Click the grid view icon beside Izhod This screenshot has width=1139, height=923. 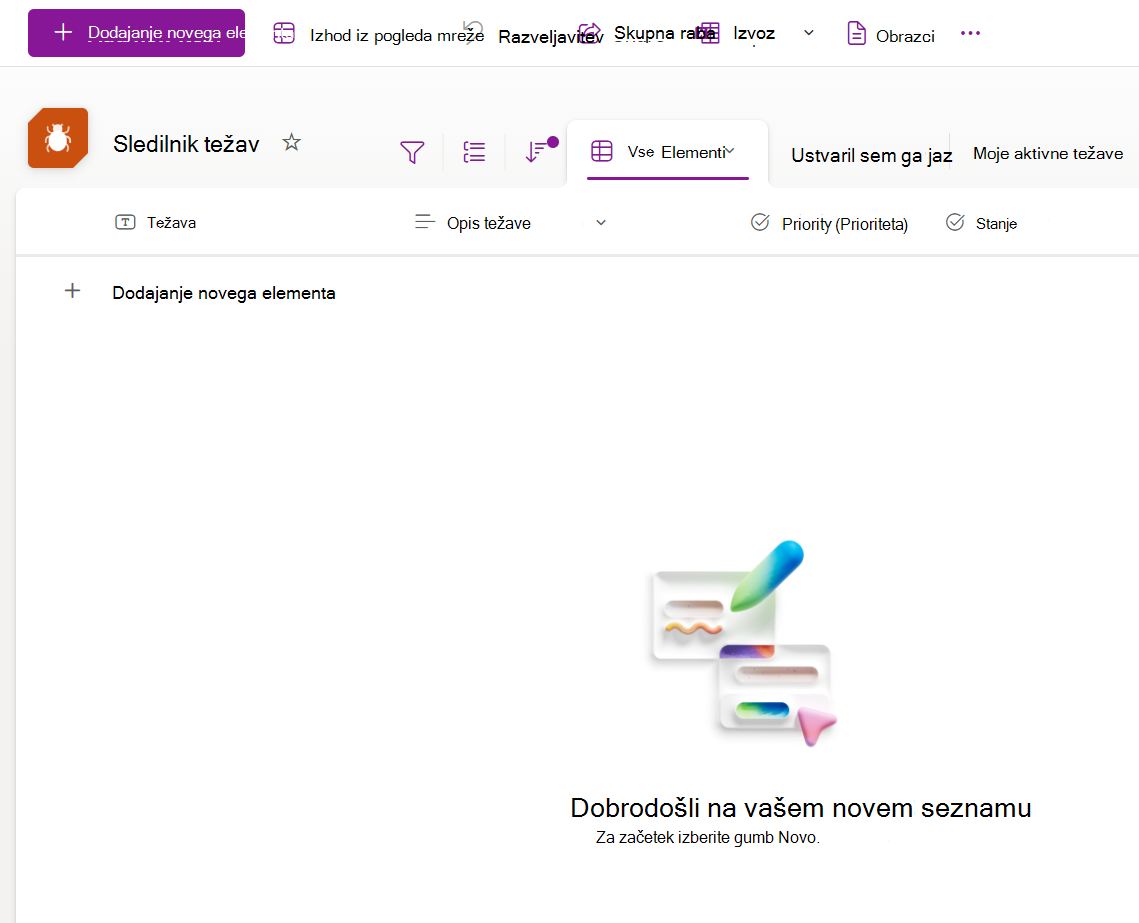coord(284,33)
